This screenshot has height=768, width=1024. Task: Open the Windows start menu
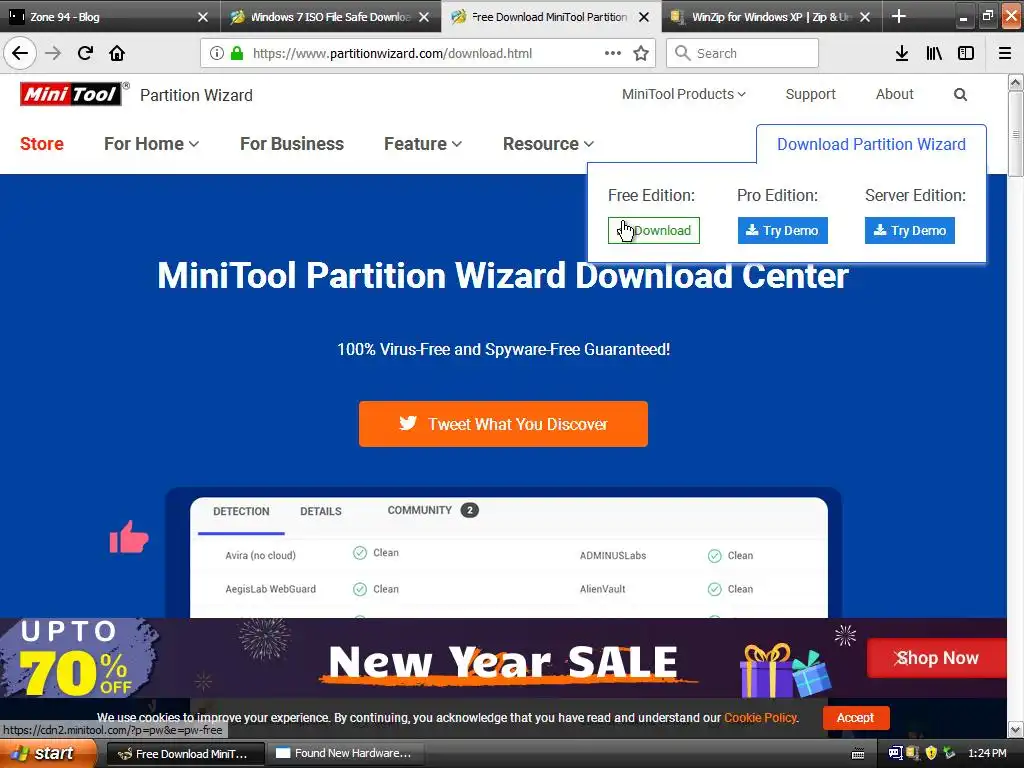tap(47, 753)
